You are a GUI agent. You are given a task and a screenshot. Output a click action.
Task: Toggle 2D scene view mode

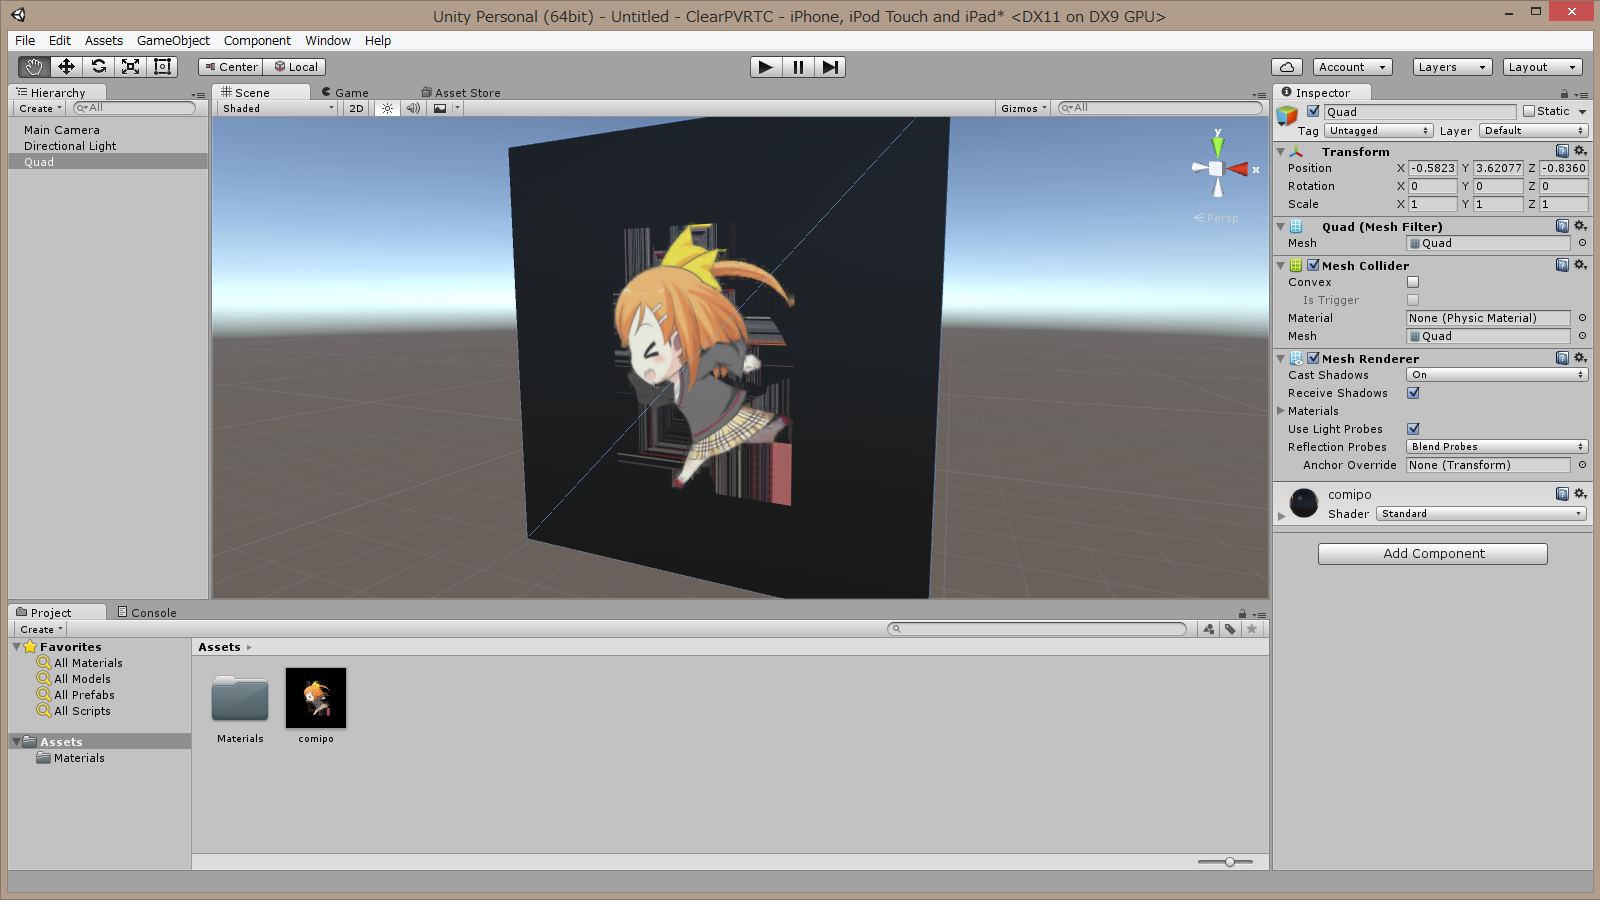click(x=356, y=108)
